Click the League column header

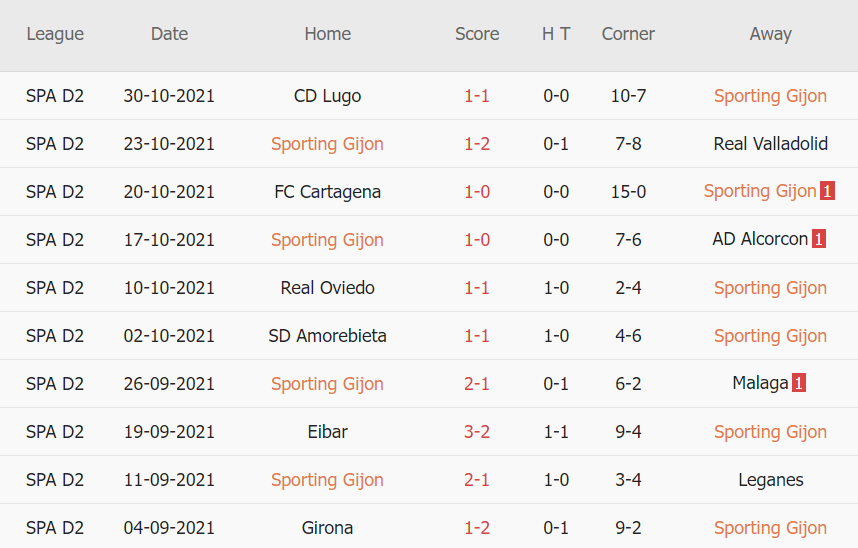[x=55, y=34]
